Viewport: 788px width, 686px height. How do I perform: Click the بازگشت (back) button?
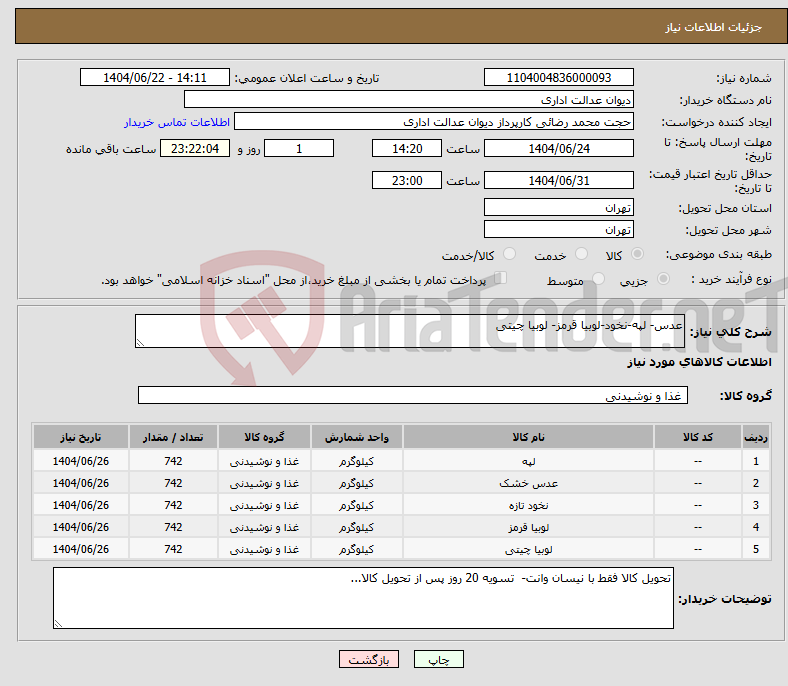point(369,659)
